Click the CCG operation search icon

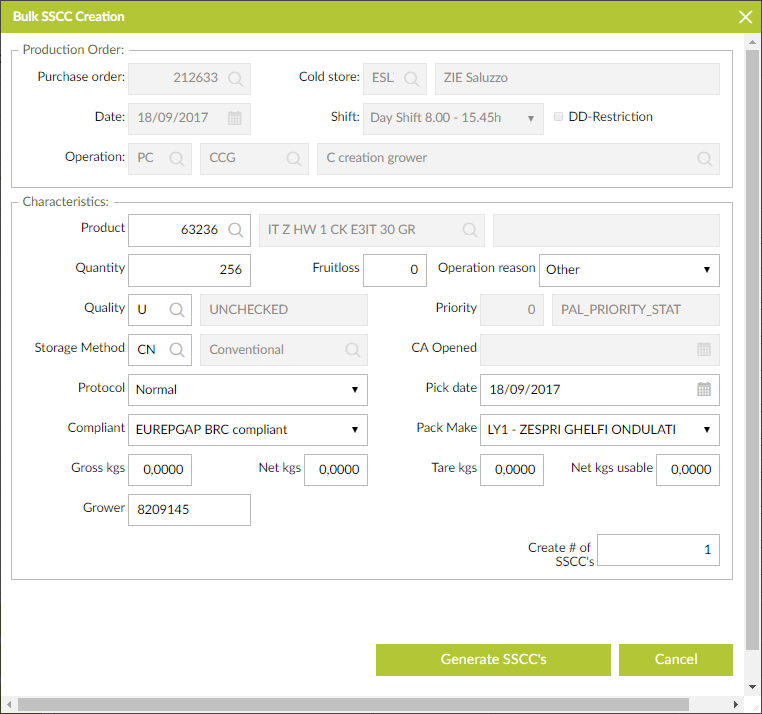[294, 158]
